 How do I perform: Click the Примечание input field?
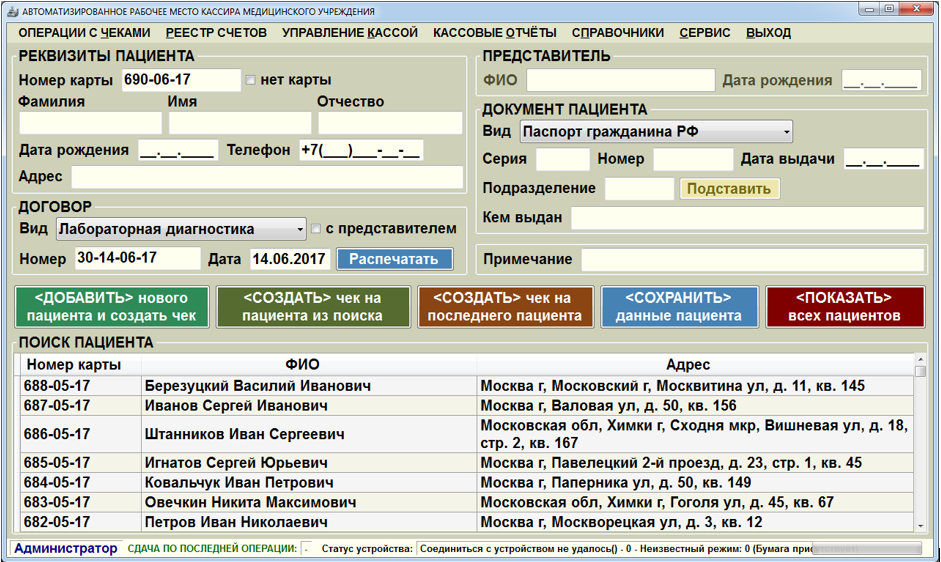coord(753,259)
